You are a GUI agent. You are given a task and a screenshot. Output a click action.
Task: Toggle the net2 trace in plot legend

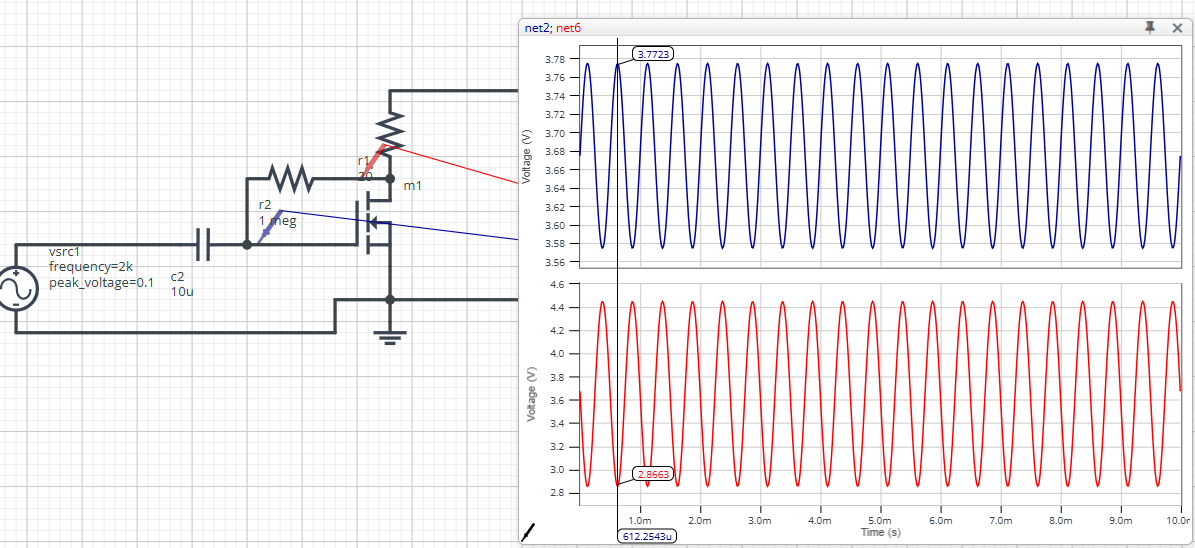pos(537,28)
